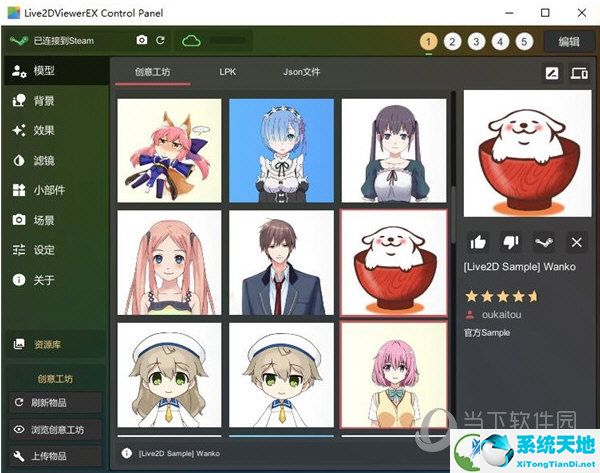The image size is (600, 473).
Task: Click the large Wanko preview image
Action: coord(528,153)
